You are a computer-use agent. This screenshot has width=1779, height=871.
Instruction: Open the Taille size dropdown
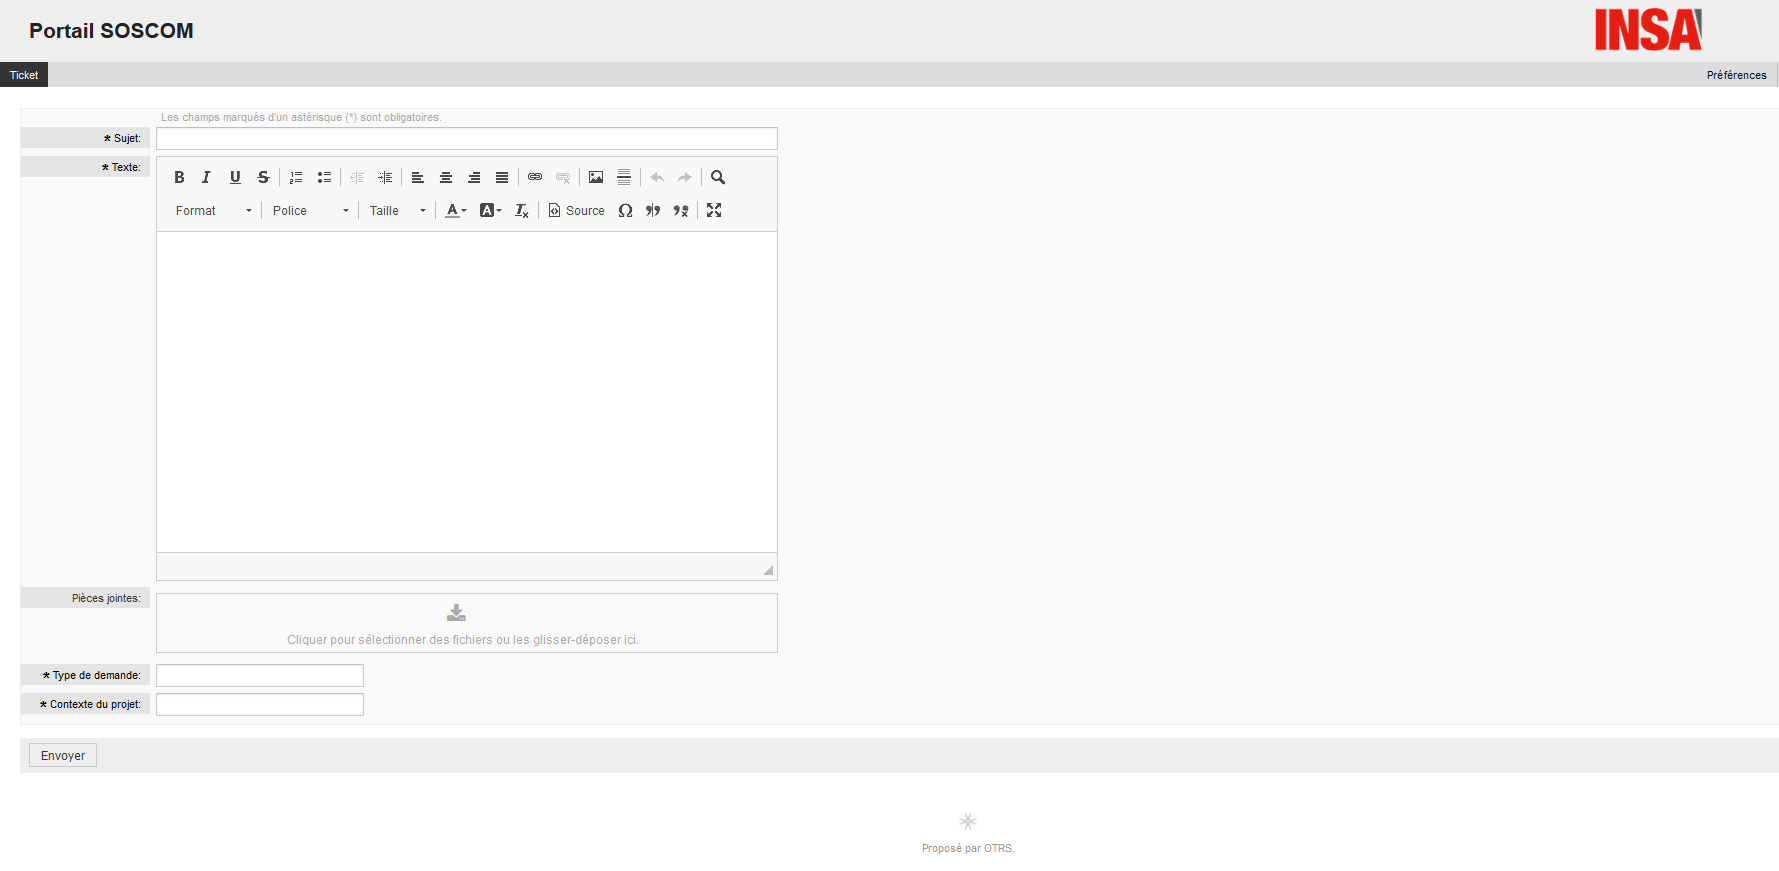(x=397, y=210)
